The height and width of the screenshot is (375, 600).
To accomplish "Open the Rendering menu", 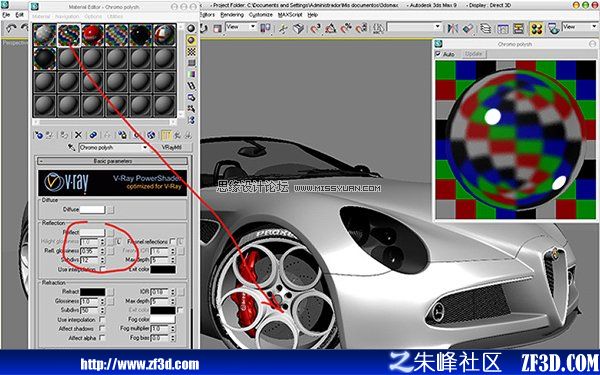I will coord(232,15).
